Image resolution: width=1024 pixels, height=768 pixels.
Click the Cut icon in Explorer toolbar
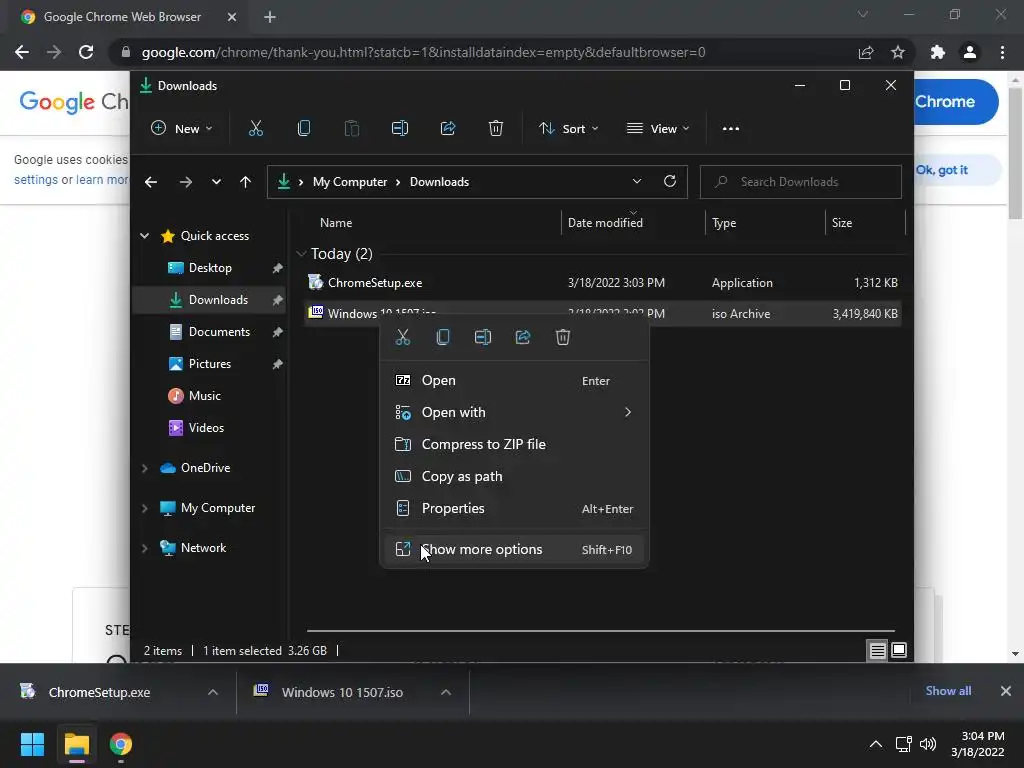click(x=255, y=129)
